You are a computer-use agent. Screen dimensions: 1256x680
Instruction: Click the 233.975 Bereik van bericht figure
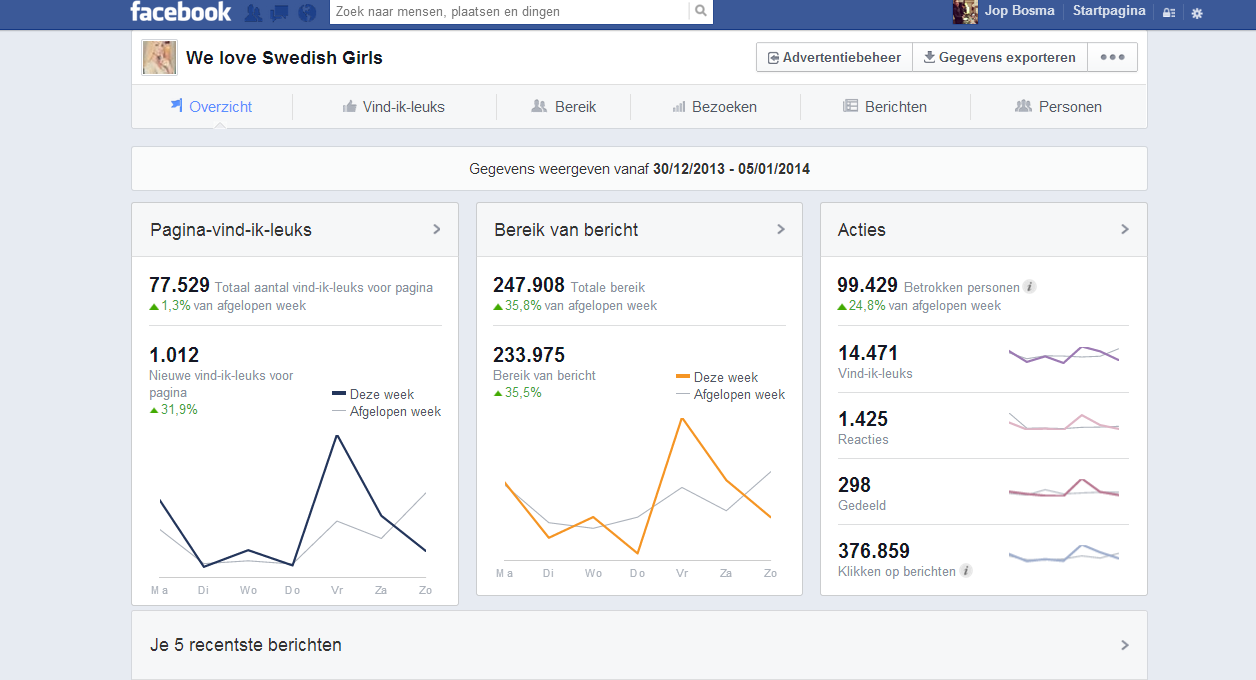[x=529, y=355]
